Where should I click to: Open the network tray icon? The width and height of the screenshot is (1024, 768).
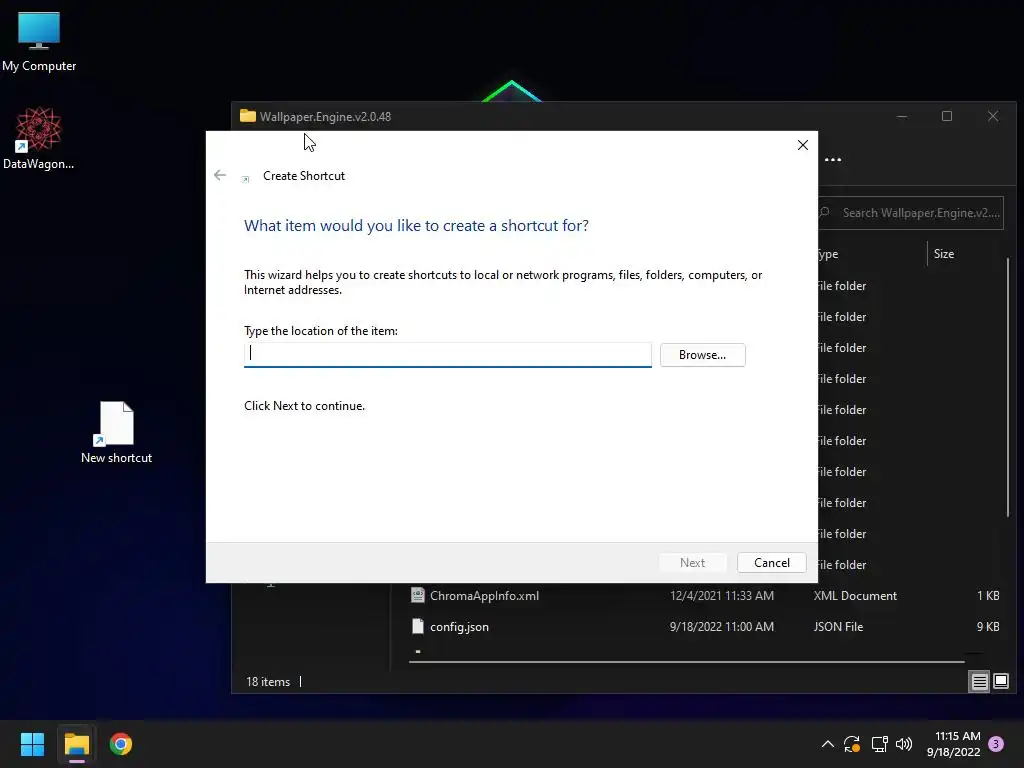(x=879, y=744)
